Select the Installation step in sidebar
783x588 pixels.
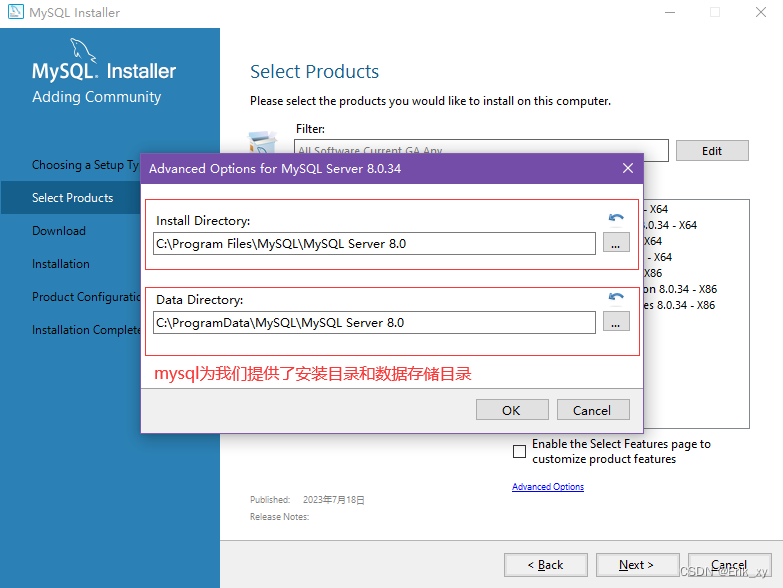(61, 264)
